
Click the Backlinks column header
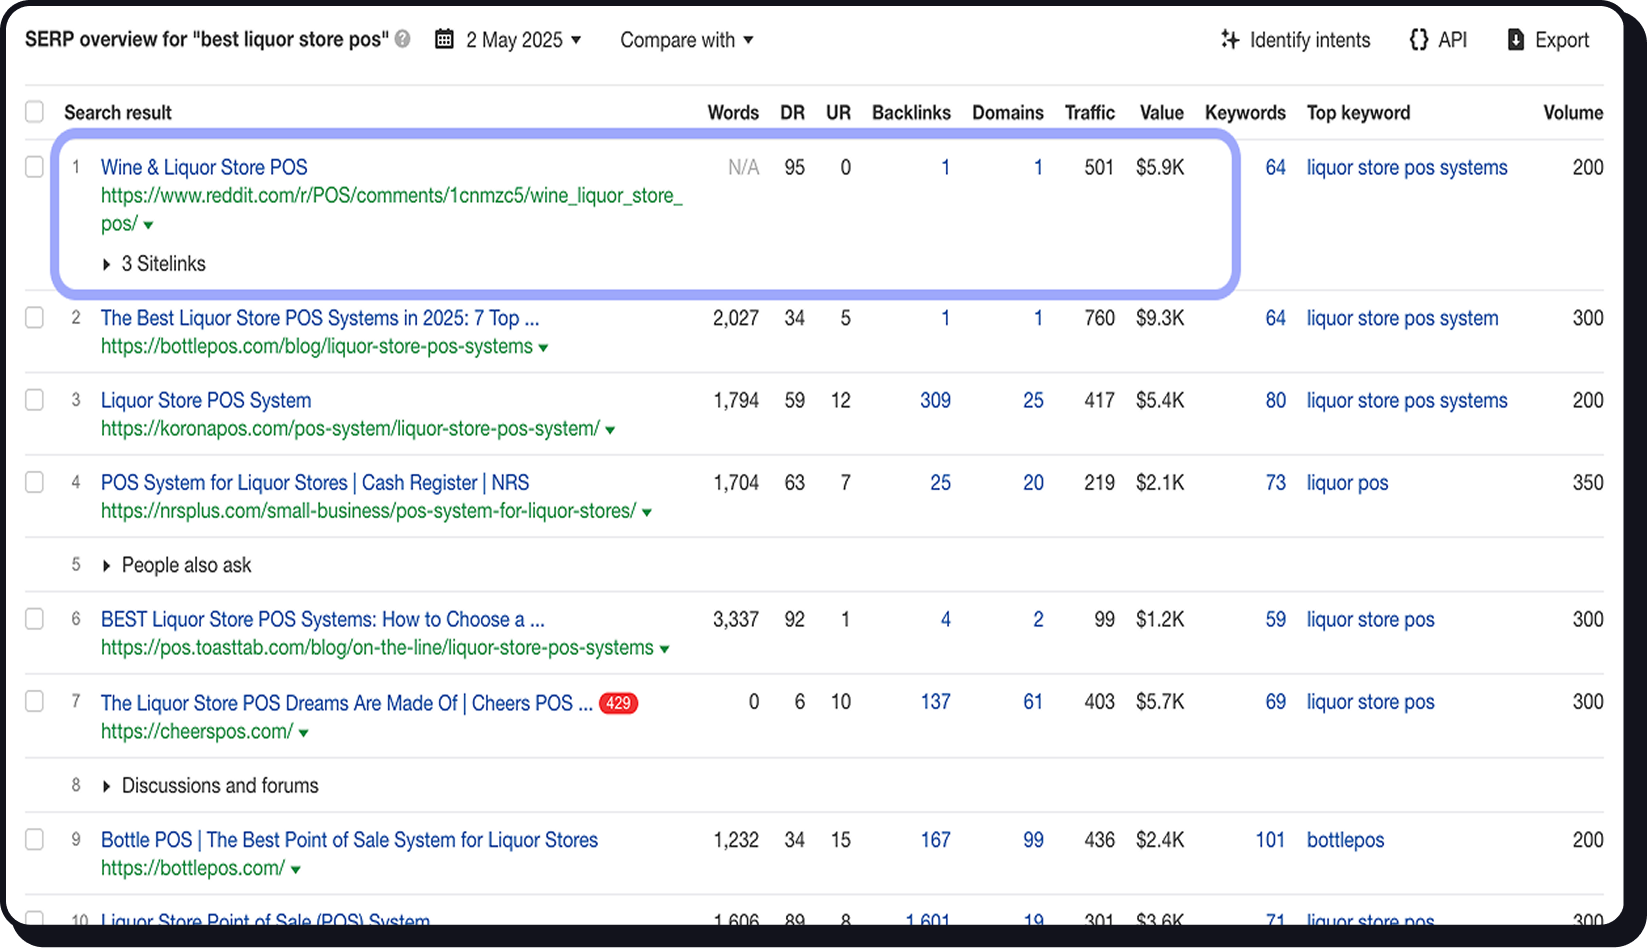pyautogui.click(x=911, y=112)
